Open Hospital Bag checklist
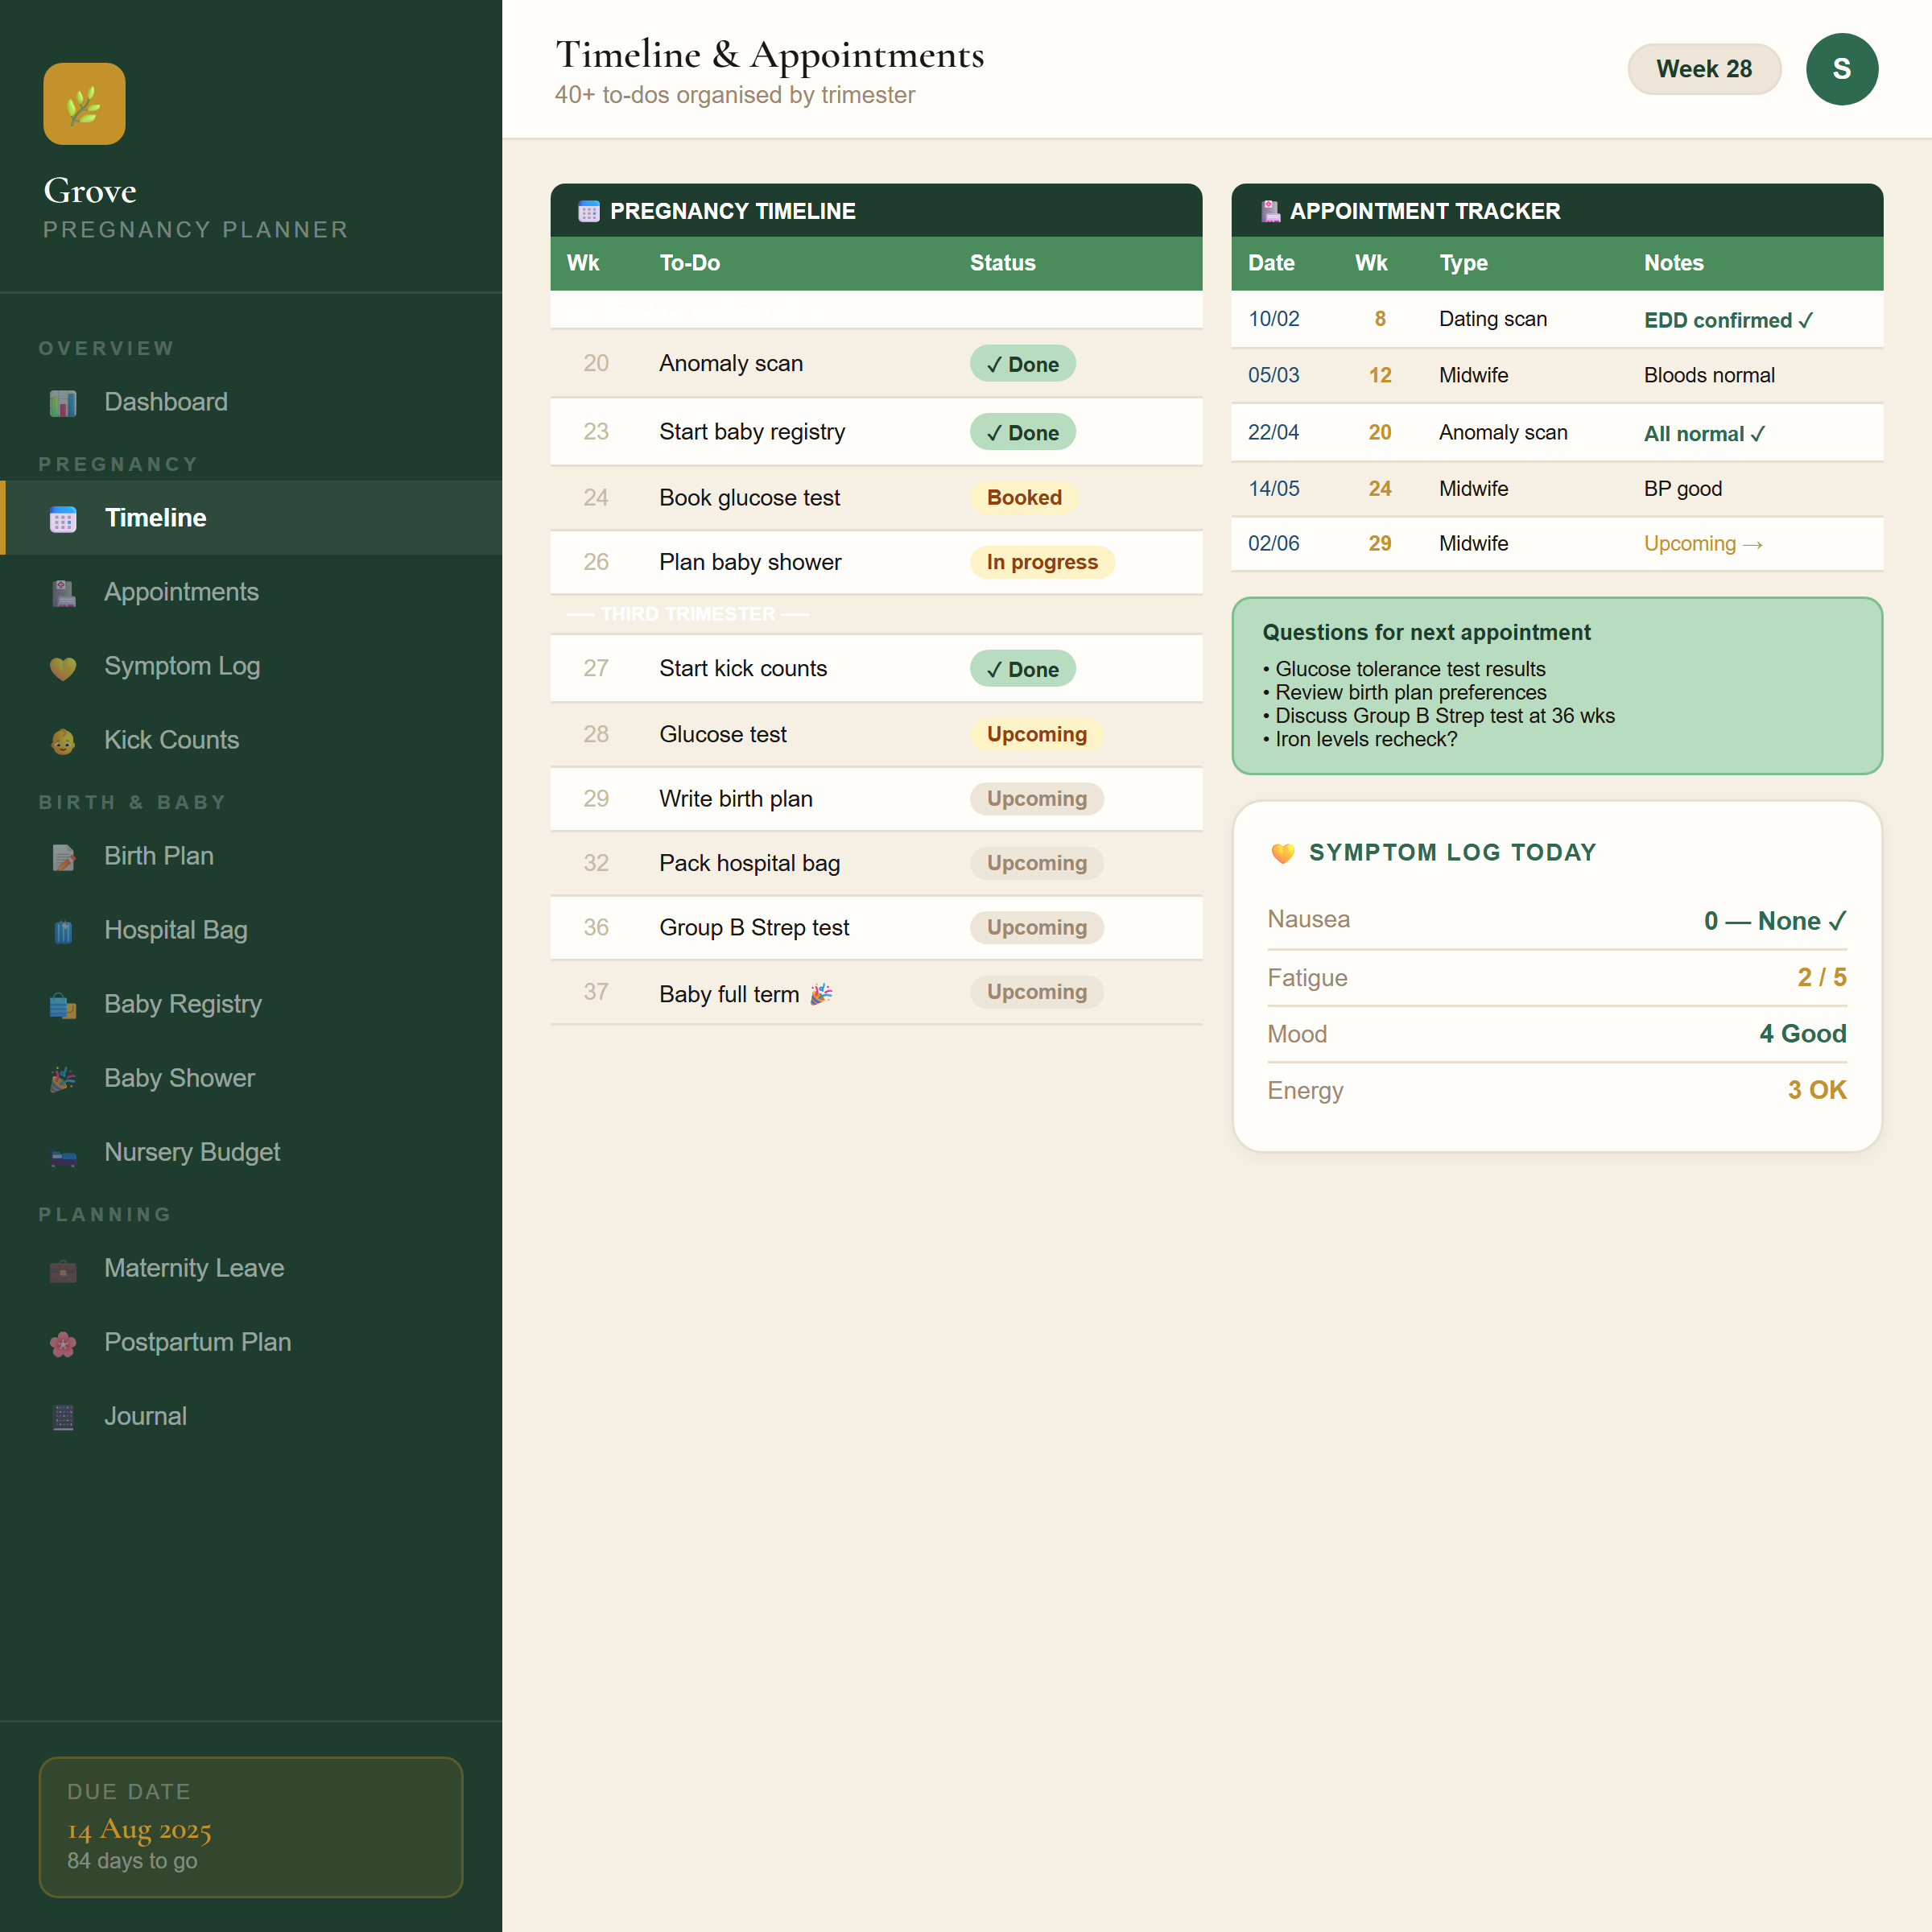 (251, 930)
